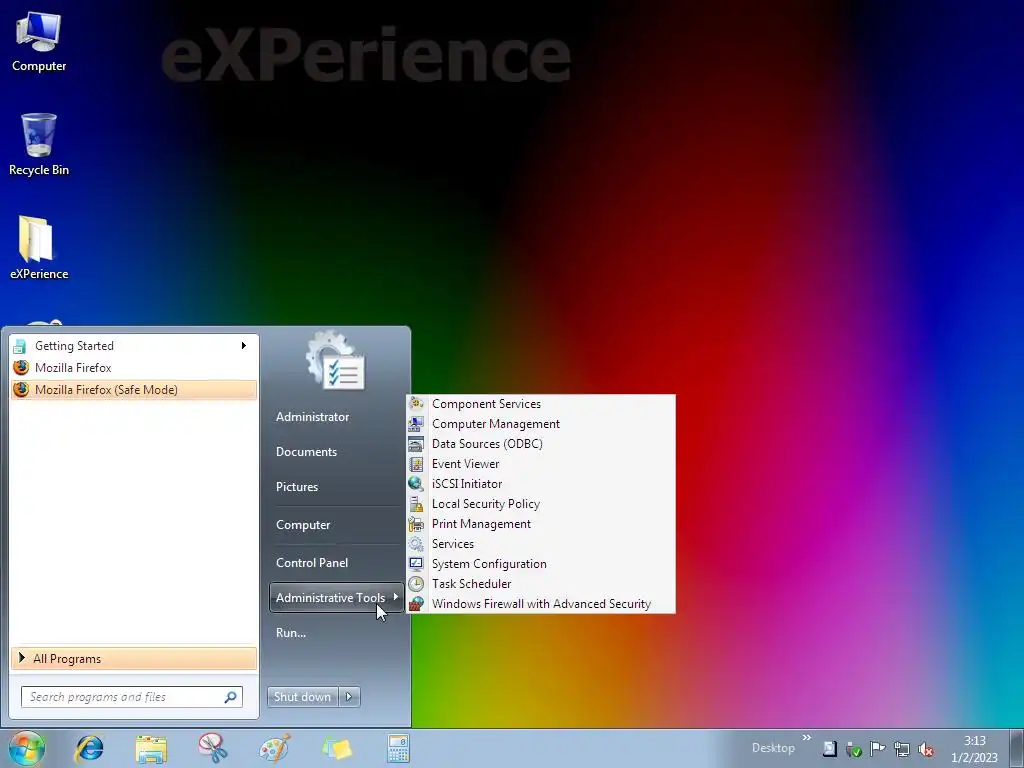Open Computer from Start menu
The width and height of the screenshot is (1024, 768).
click(303, 525)
